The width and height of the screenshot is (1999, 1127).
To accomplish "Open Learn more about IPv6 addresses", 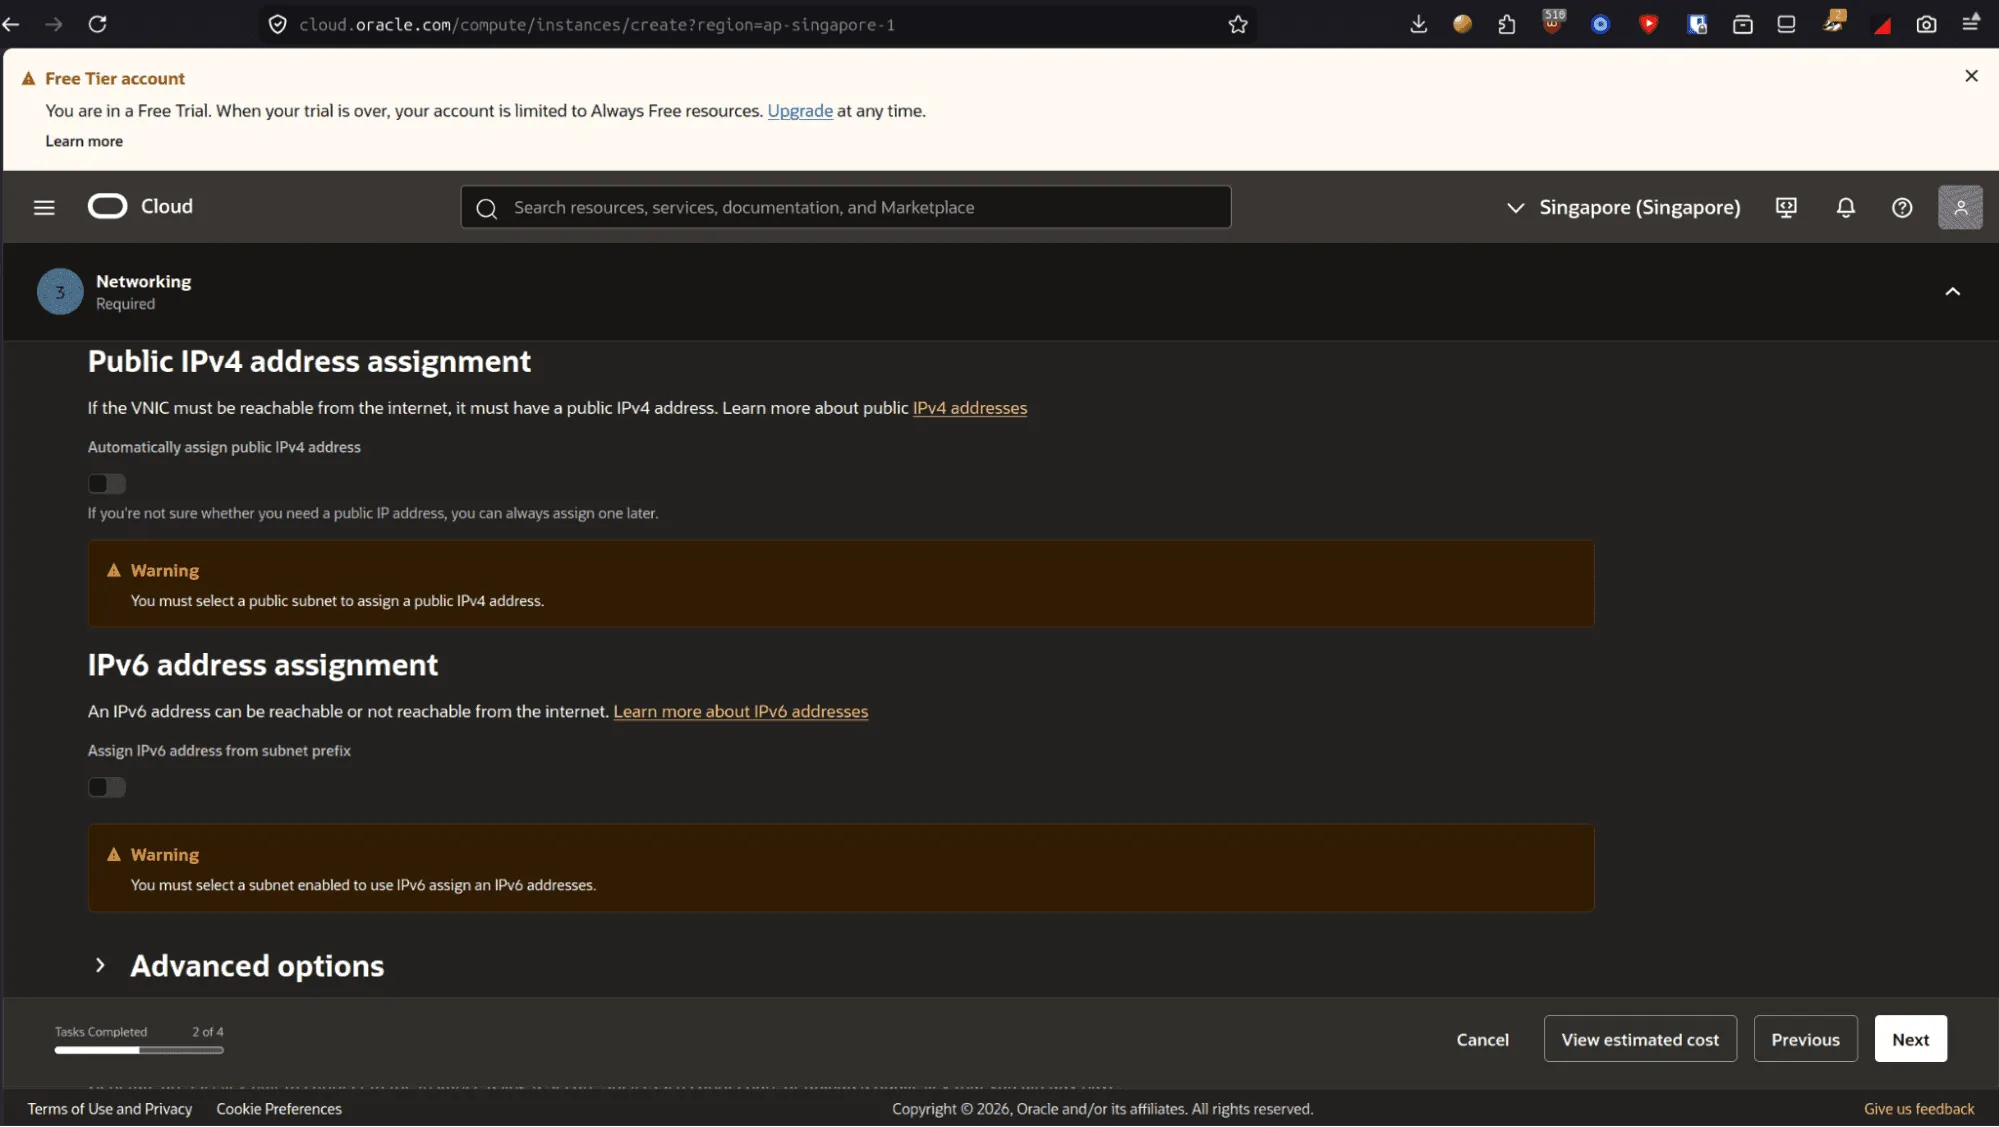I will pos(740,712).
